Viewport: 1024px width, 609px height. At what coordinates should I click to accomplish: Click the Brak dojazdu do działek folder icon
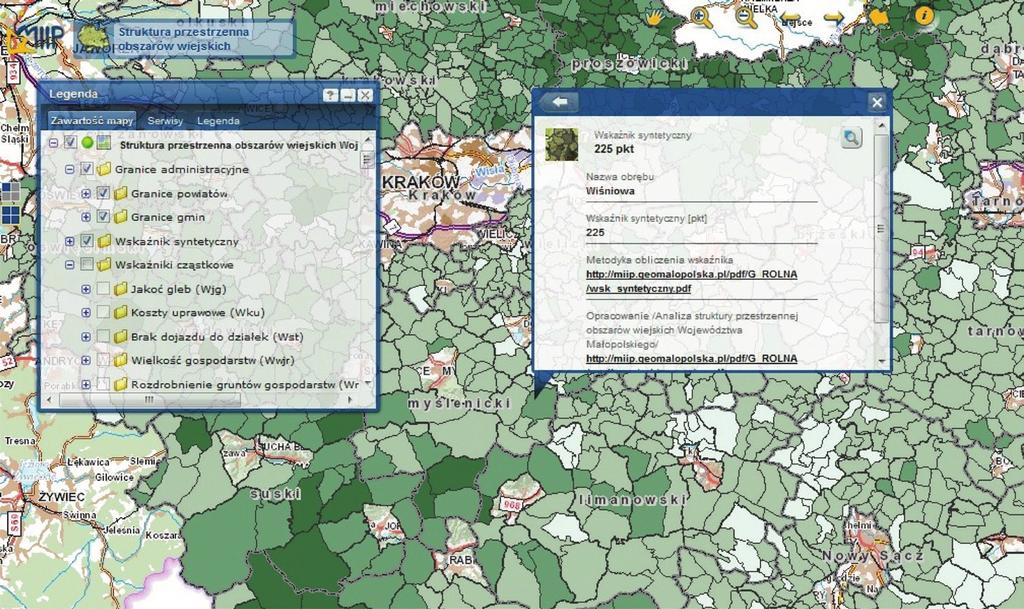pyautogui.click(x=120, y=336)
